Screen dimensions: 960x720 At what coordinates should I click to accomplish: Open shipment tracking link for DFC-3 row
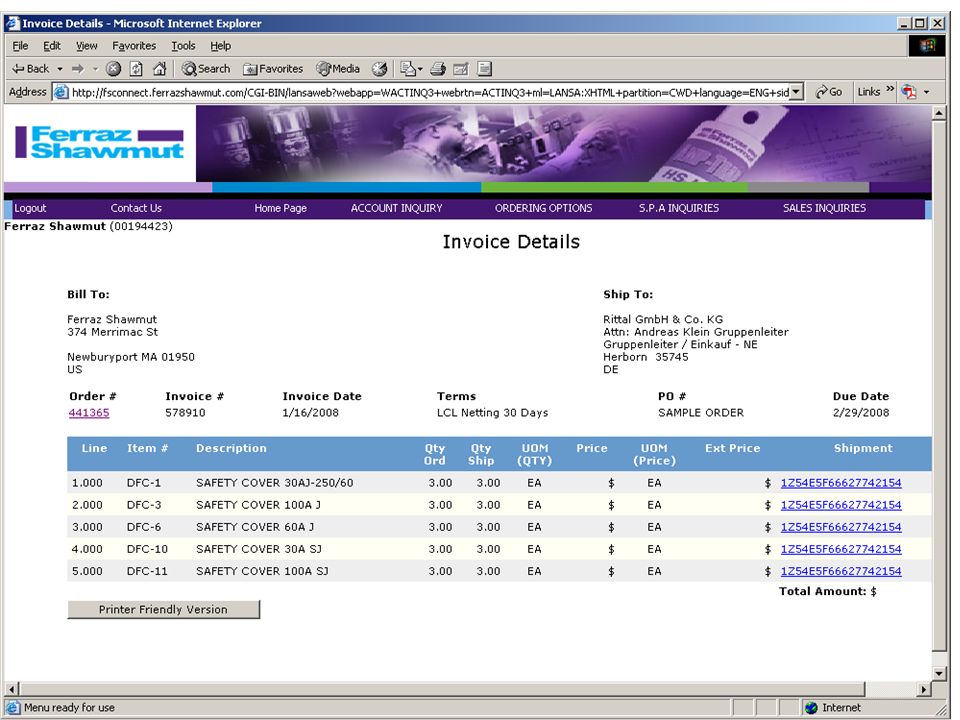(841, 505)
